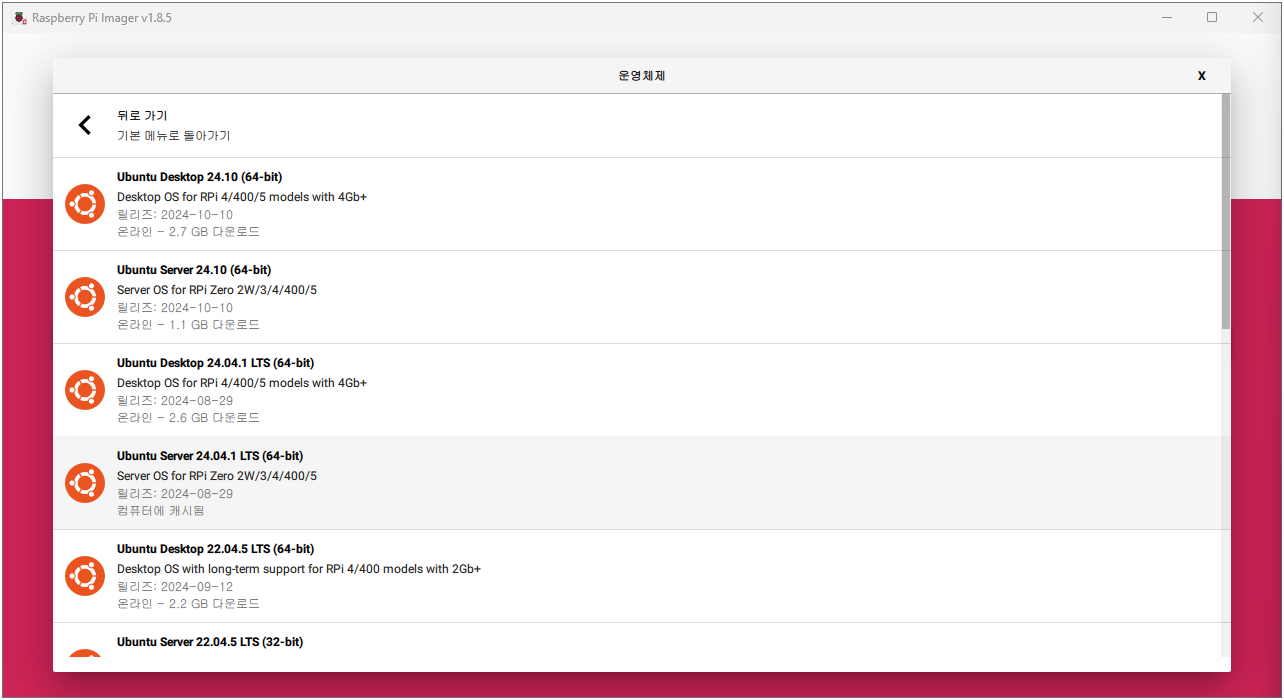Click '온라인 - 2.6 GB 다운로드' text
1284x700 pixels.
(x=188, y=418)
